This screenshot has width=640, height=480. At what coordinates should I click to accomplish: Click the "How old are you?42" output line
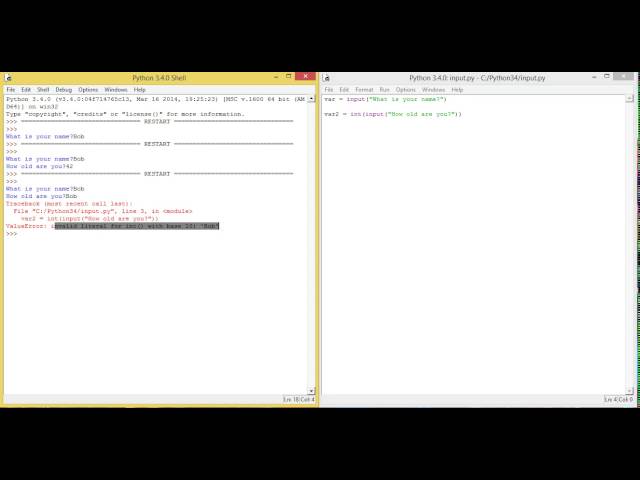40,166
